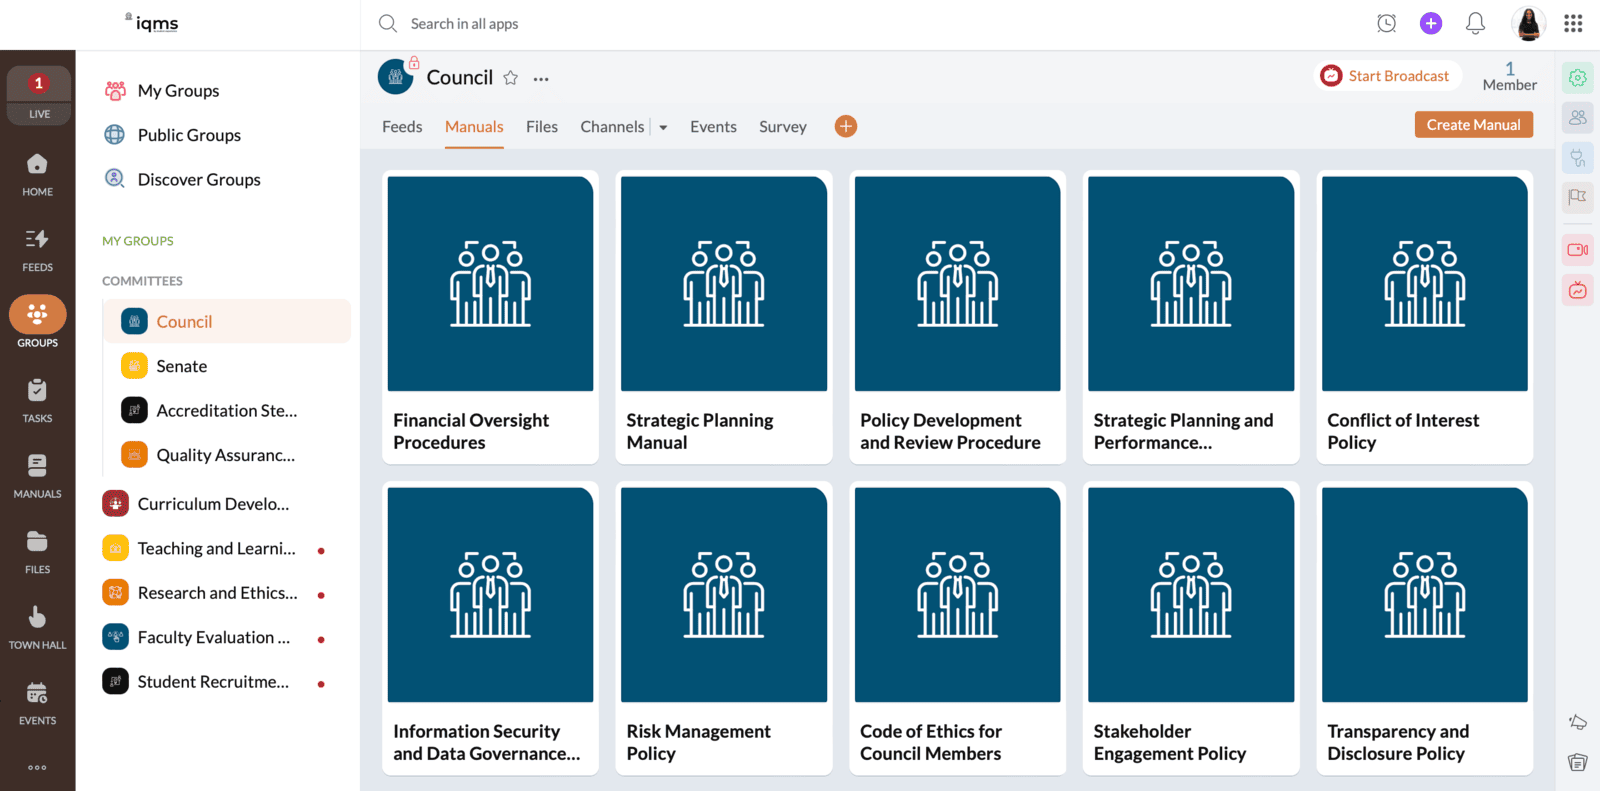Expand the Channels dropdown arrow

point(663,128)
